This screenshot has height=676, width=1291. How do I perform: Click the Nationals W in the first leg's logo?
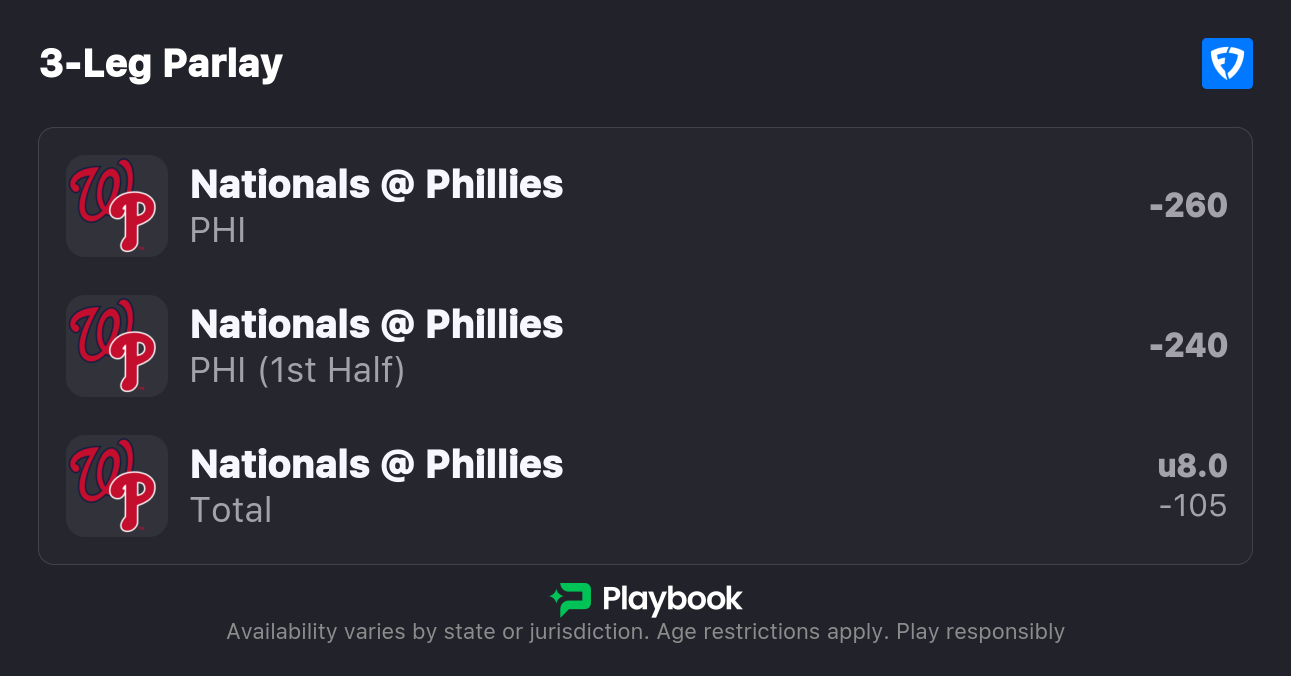pyautogui.click(x=100, y=192)
